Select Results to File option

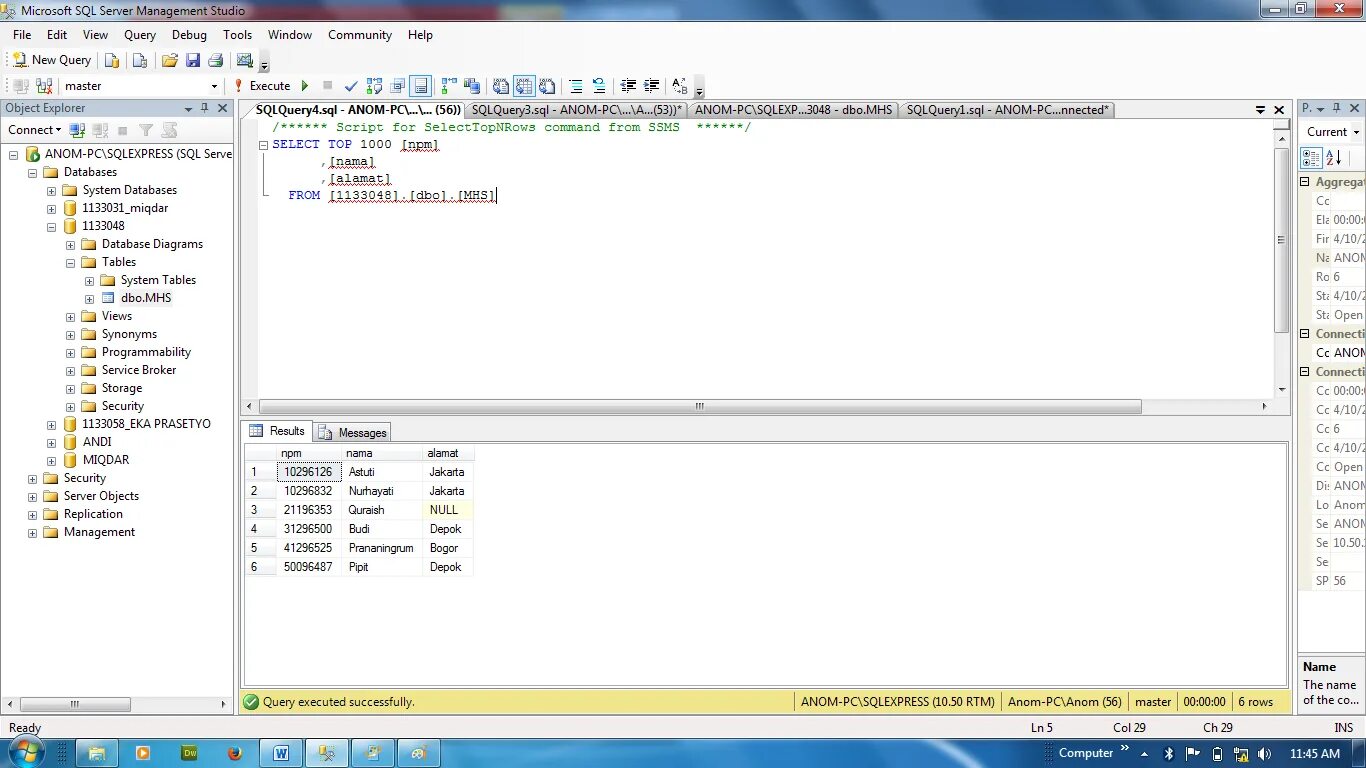(x=547, y=86)
